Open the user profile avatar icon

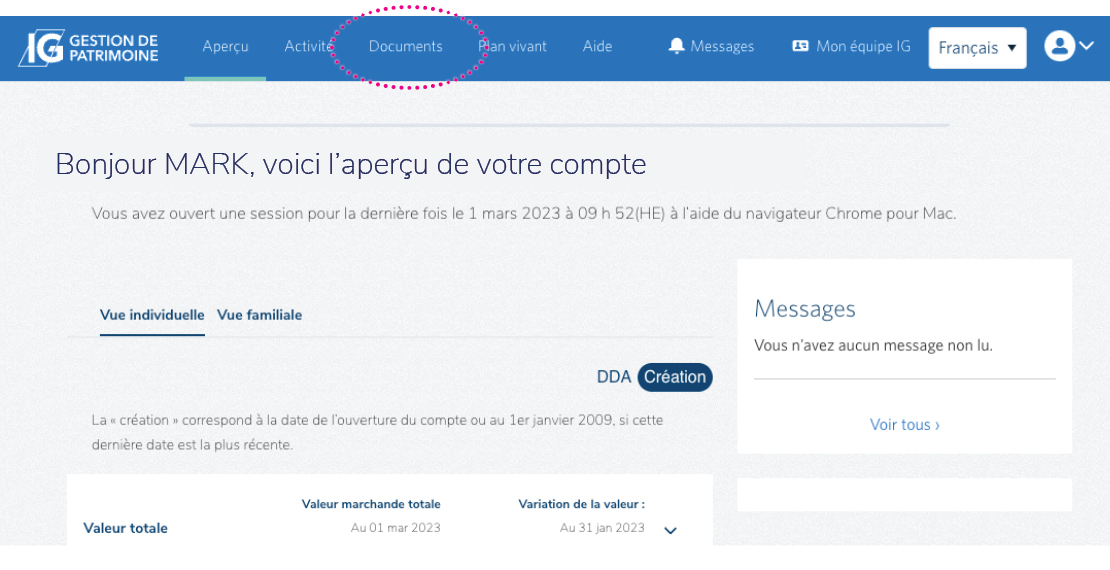pos(1059,46)
